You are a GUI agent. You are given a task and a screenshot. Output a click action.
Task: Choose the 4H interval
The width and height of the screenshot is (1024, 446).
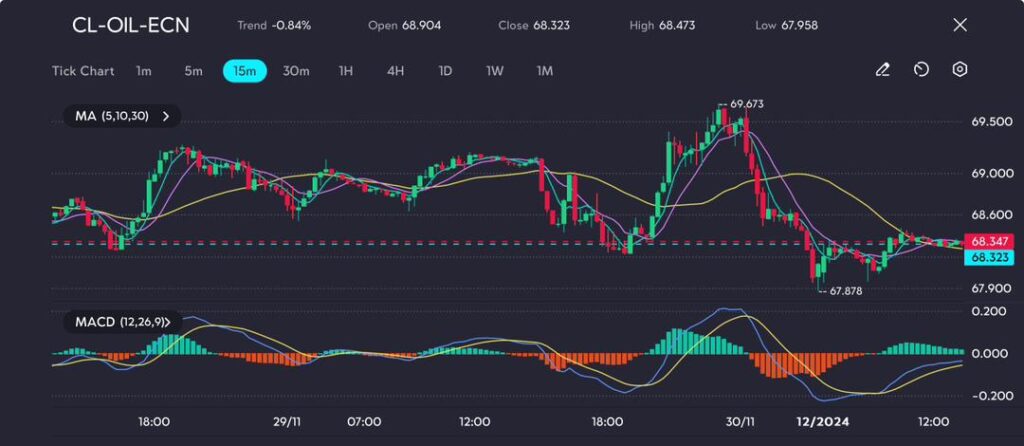(395, 71)
